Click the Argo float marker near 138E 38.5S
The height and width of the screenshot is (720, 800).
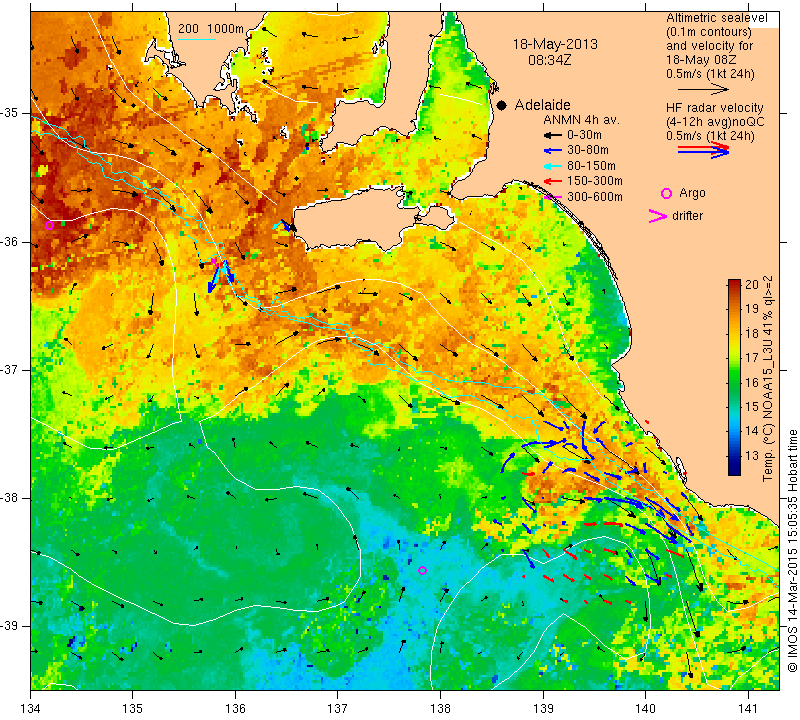click(x=422, y=570)
